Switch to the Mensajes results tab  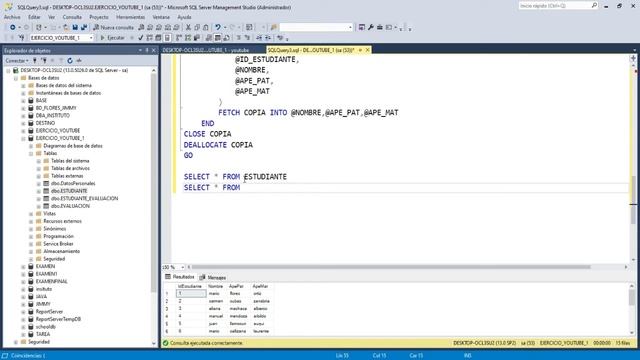(213, 278)
